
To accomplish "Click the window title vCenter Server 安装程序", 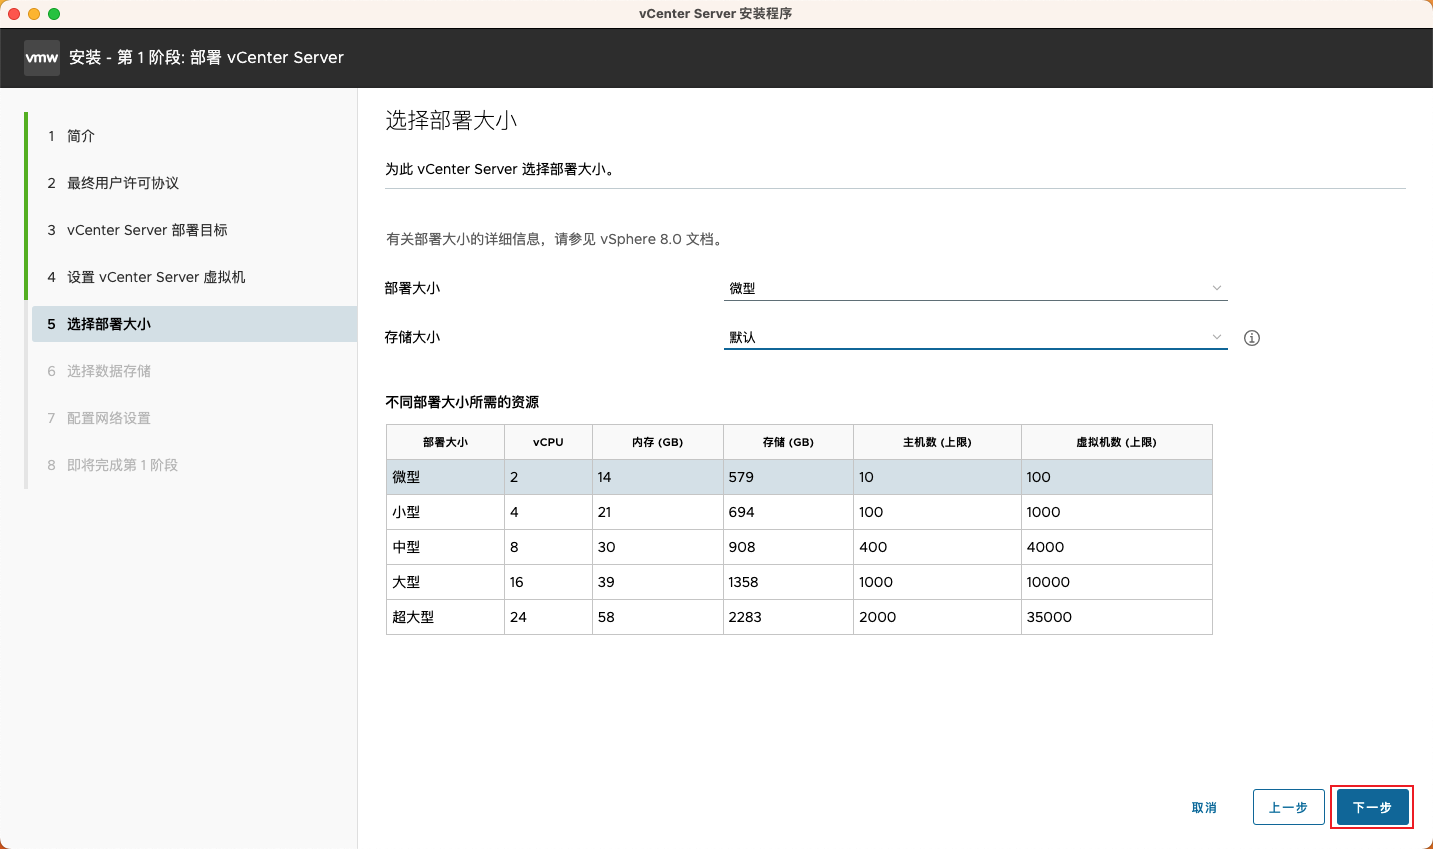I will (716, 14).
